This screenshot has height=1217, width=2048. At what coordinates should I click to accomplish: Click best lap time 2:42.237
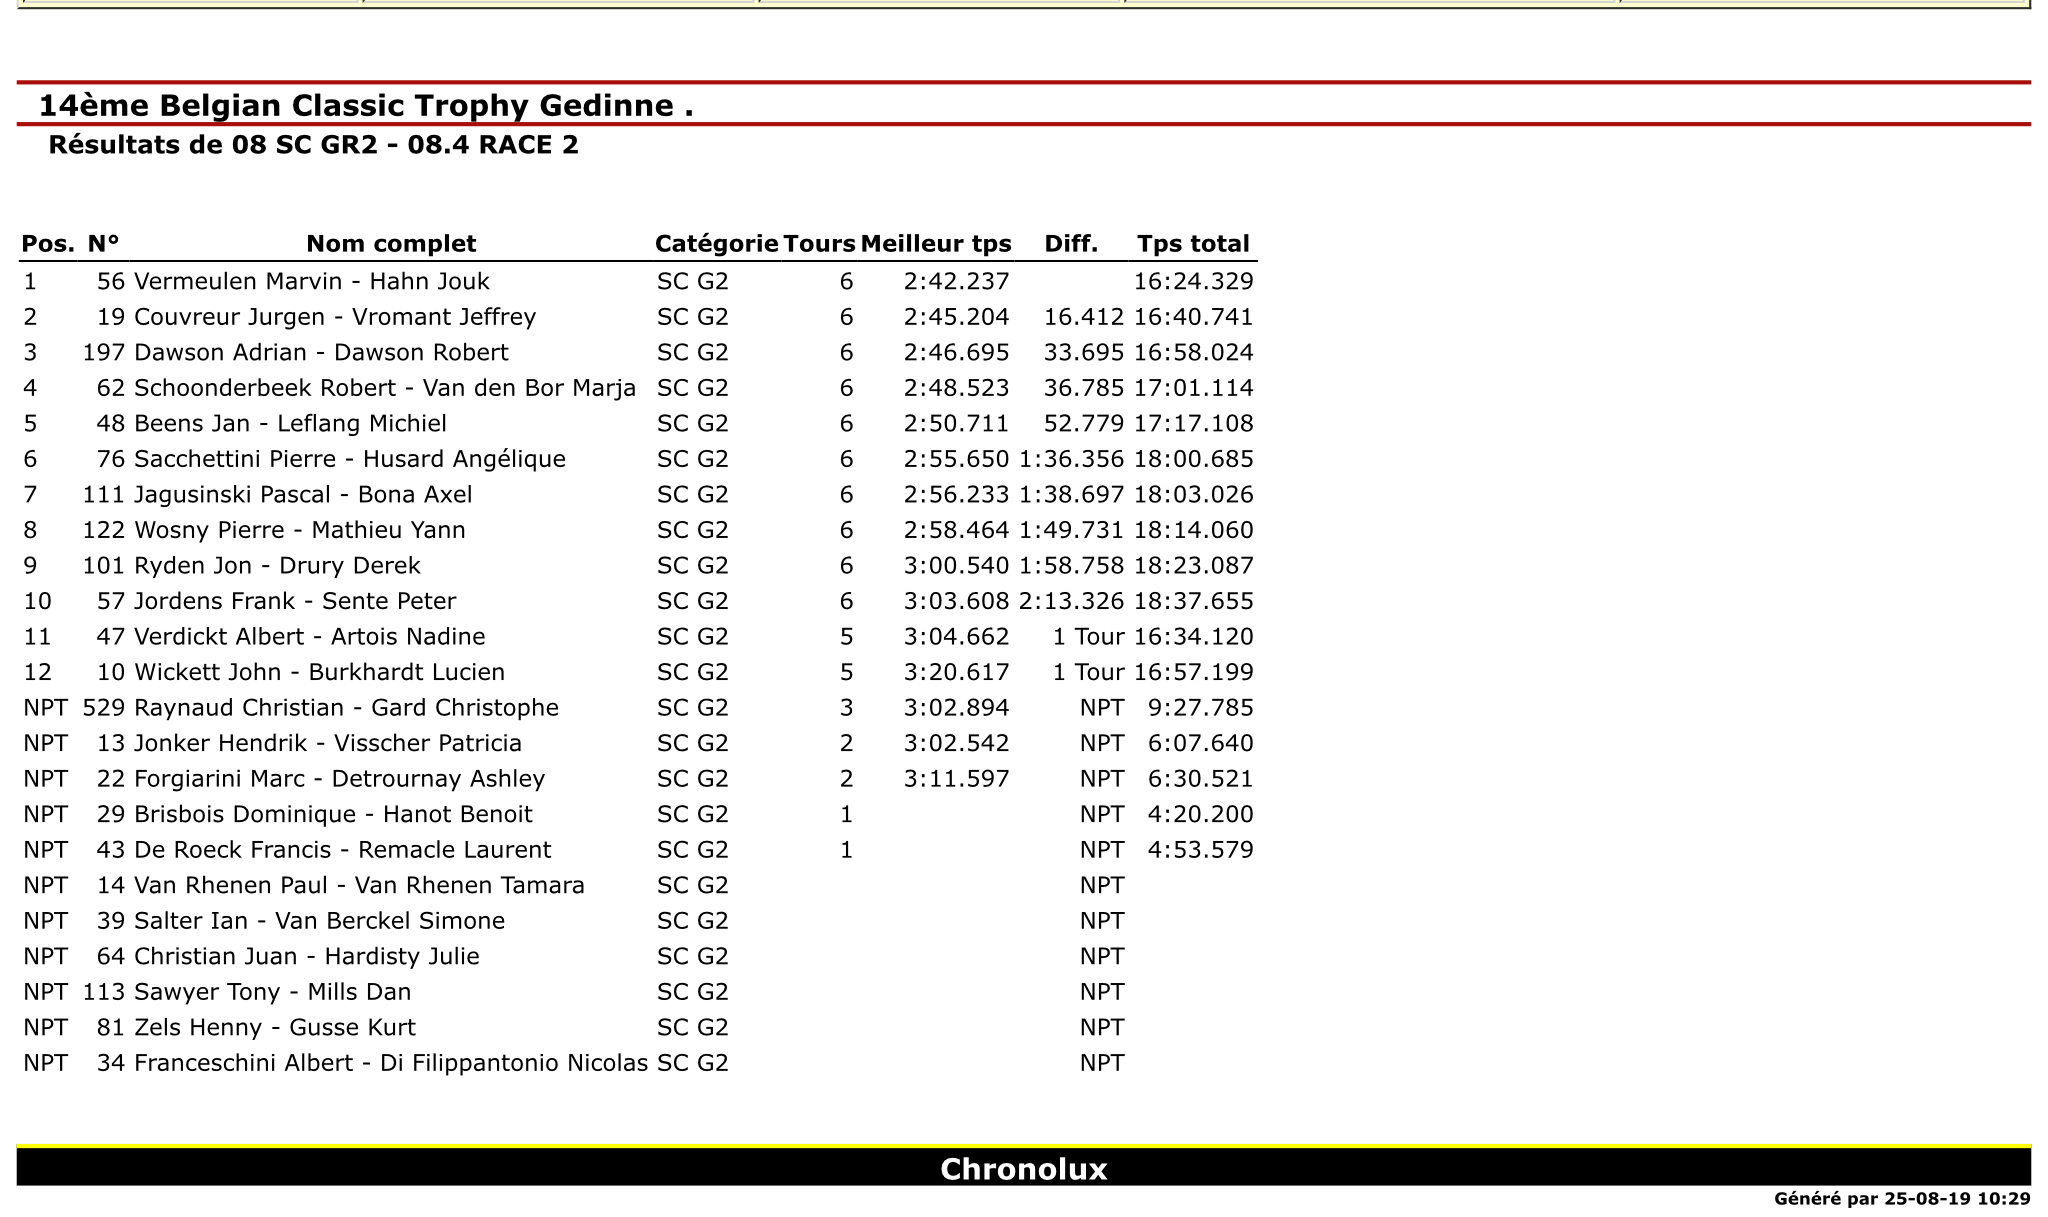coord(956,282)
